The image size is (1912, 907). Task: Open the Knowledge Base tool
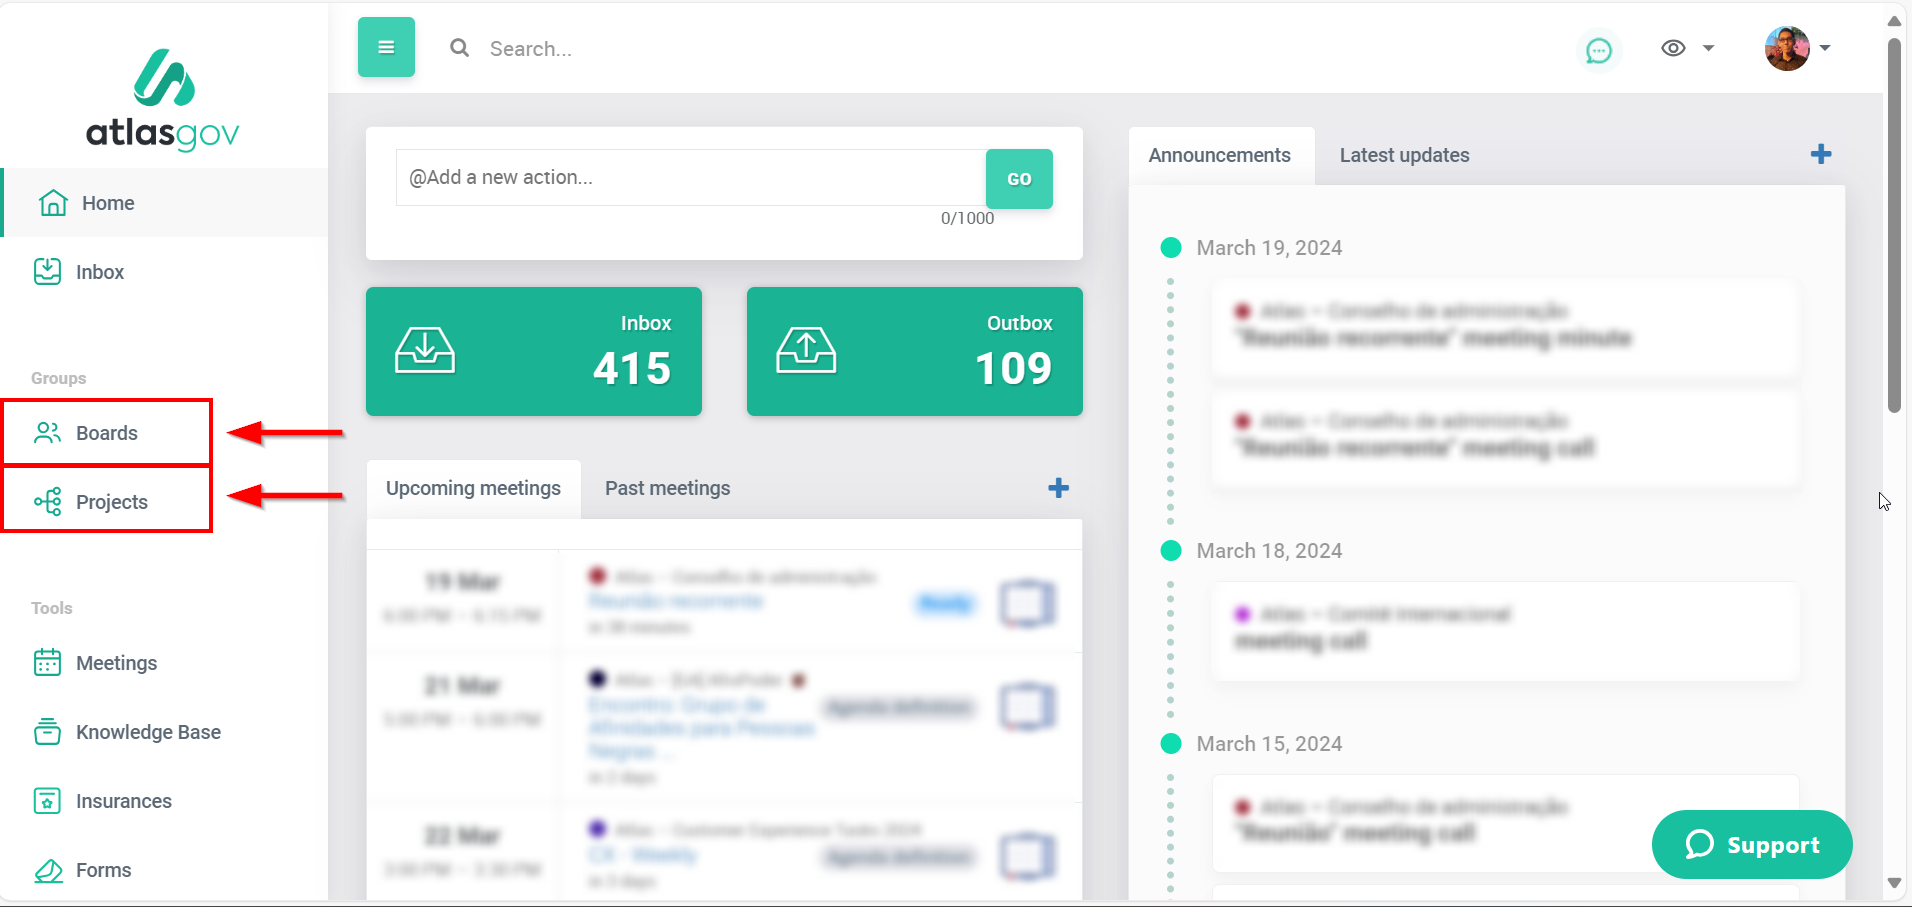click(x=148, y=732)
